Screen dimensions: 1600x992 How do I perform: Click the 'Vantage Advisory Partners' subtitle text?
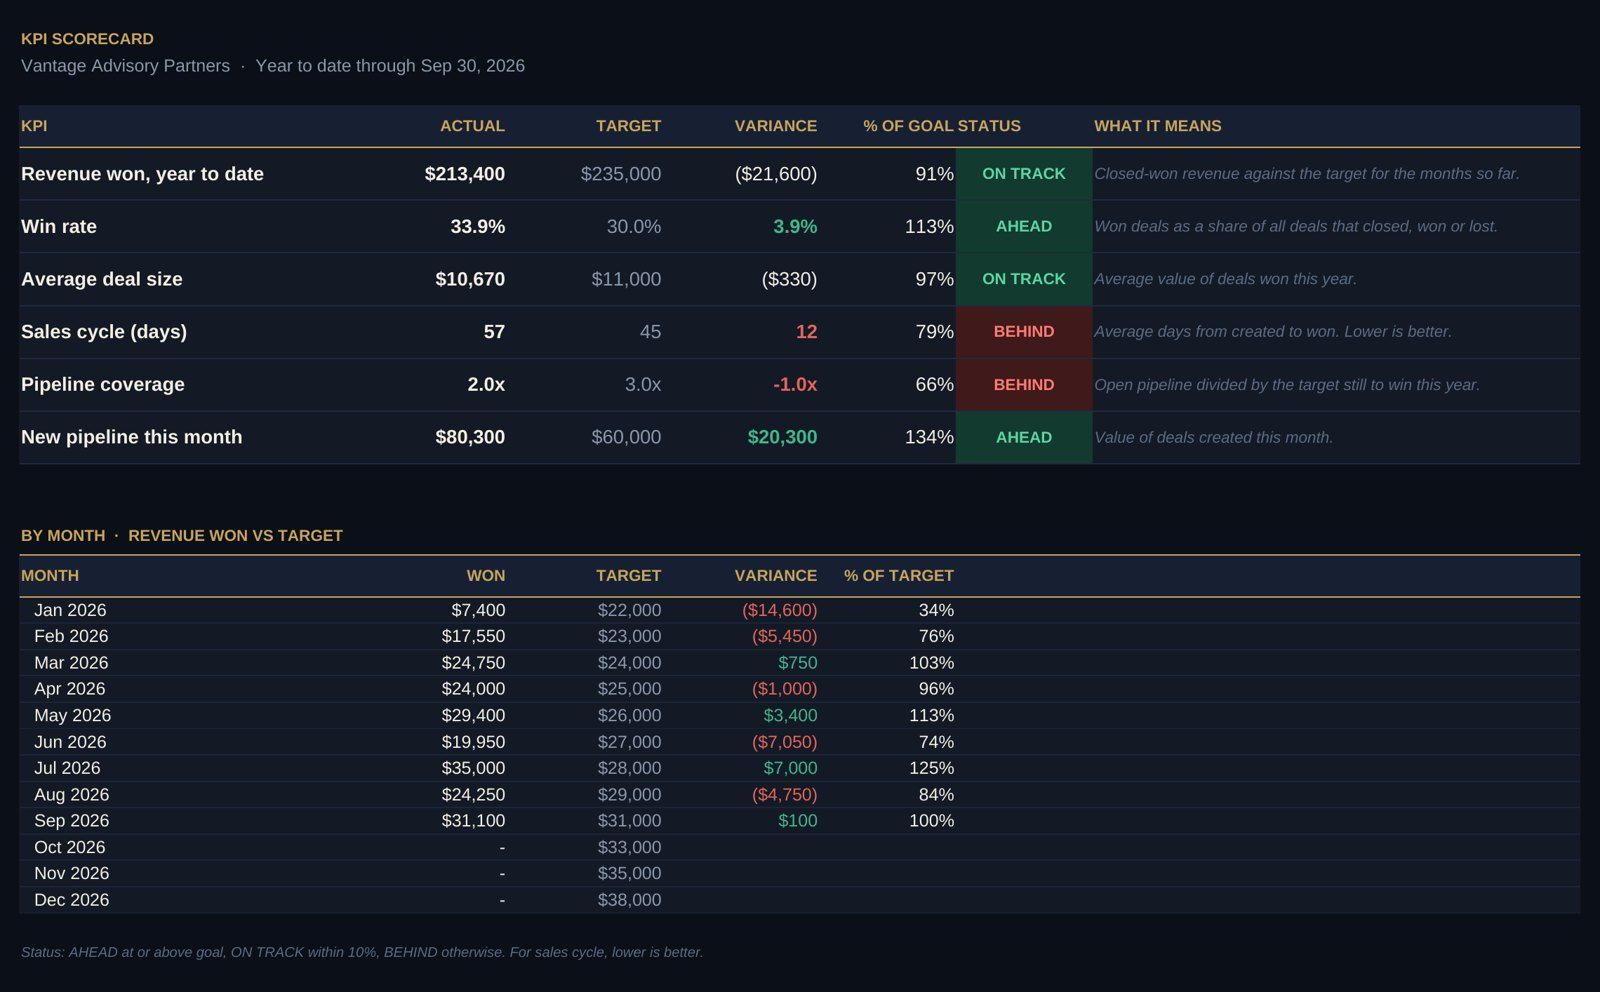coord(125,66)
